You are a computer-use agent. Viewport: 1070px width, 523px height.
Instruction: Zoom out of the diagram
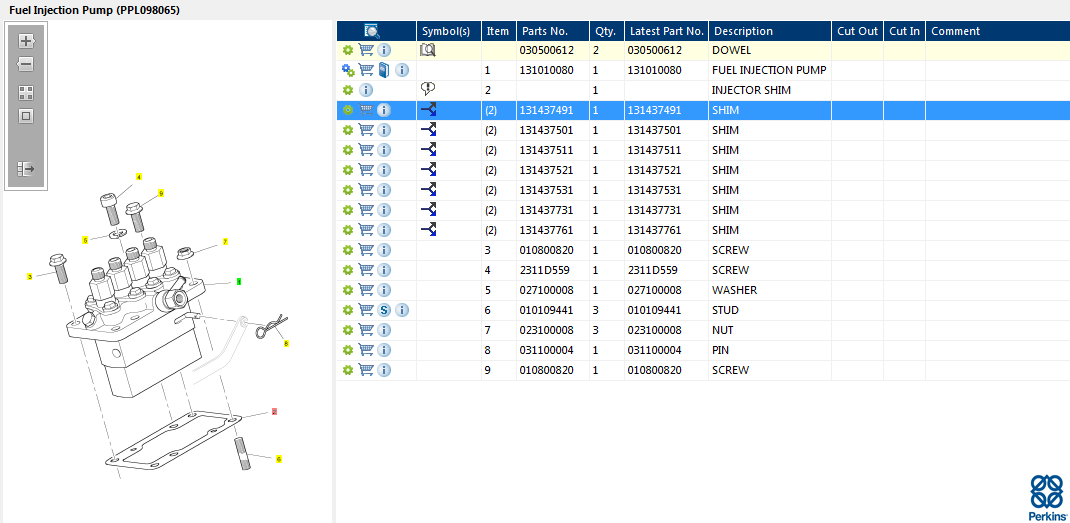tap(26, 64)
